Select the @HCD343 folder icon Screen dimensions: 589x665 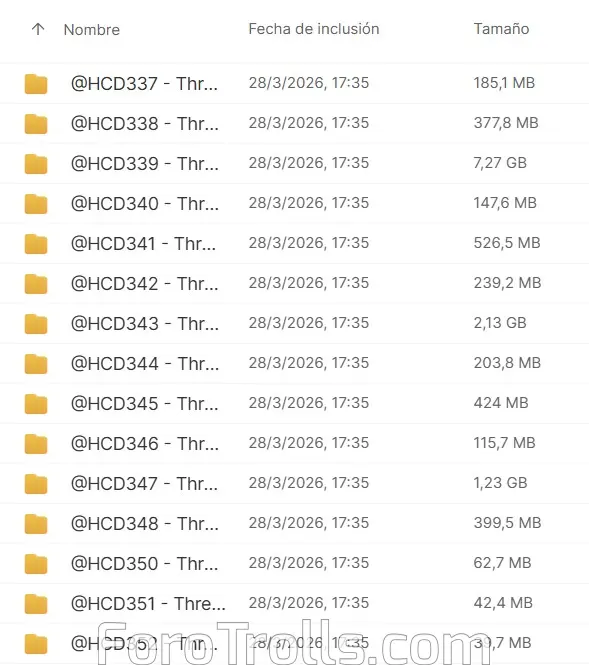(36, 324)
